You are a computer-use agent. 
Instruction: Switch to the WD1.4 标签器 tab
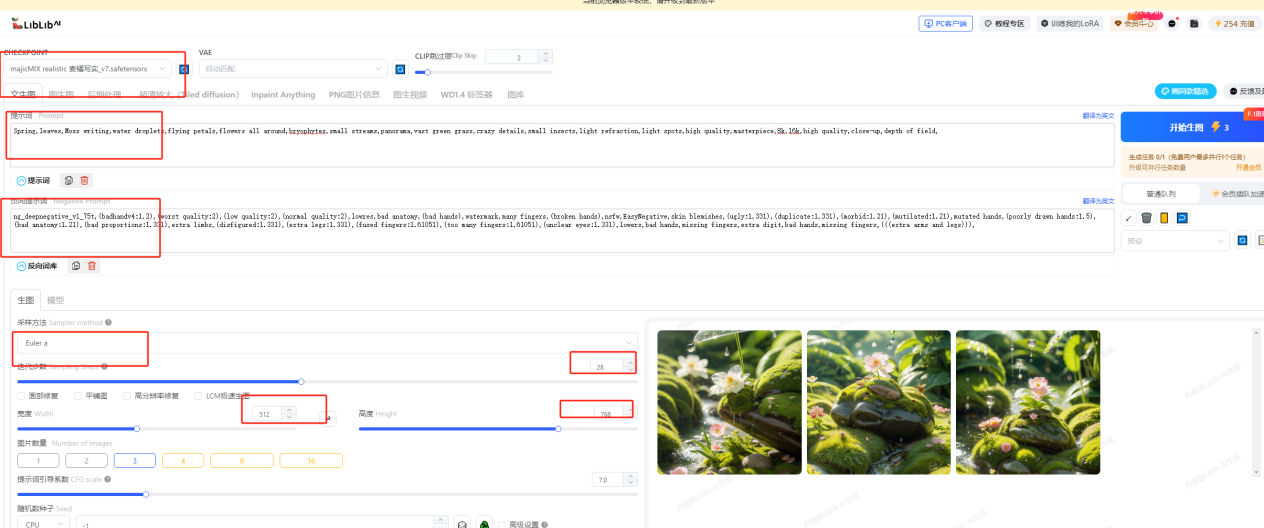(467, 95)
